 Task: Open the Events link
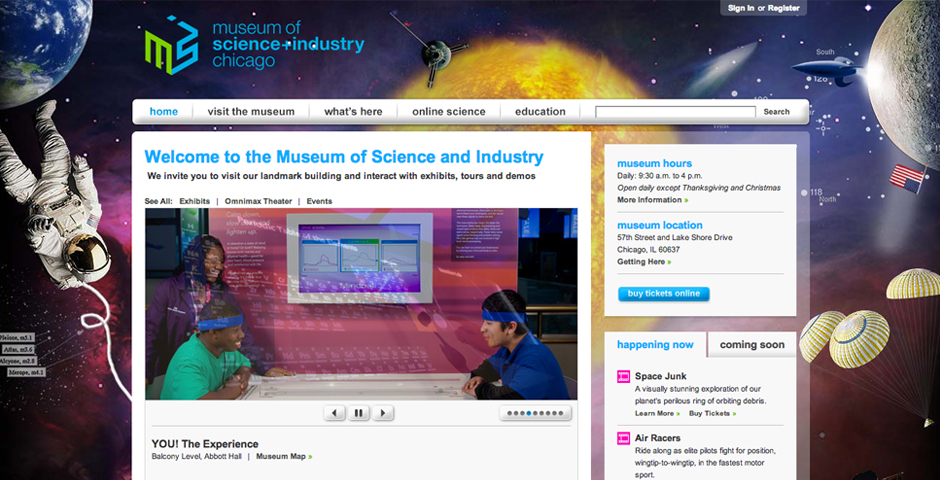click(320, 201)
